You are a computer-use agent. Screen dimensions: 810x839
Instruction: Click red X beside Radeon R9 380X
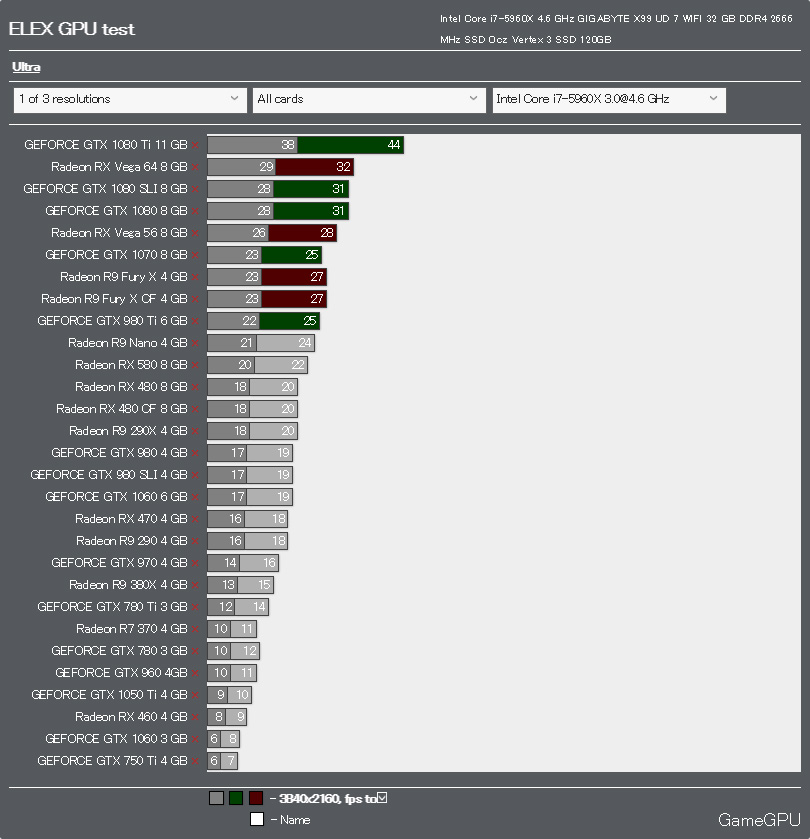coord(195,585)
